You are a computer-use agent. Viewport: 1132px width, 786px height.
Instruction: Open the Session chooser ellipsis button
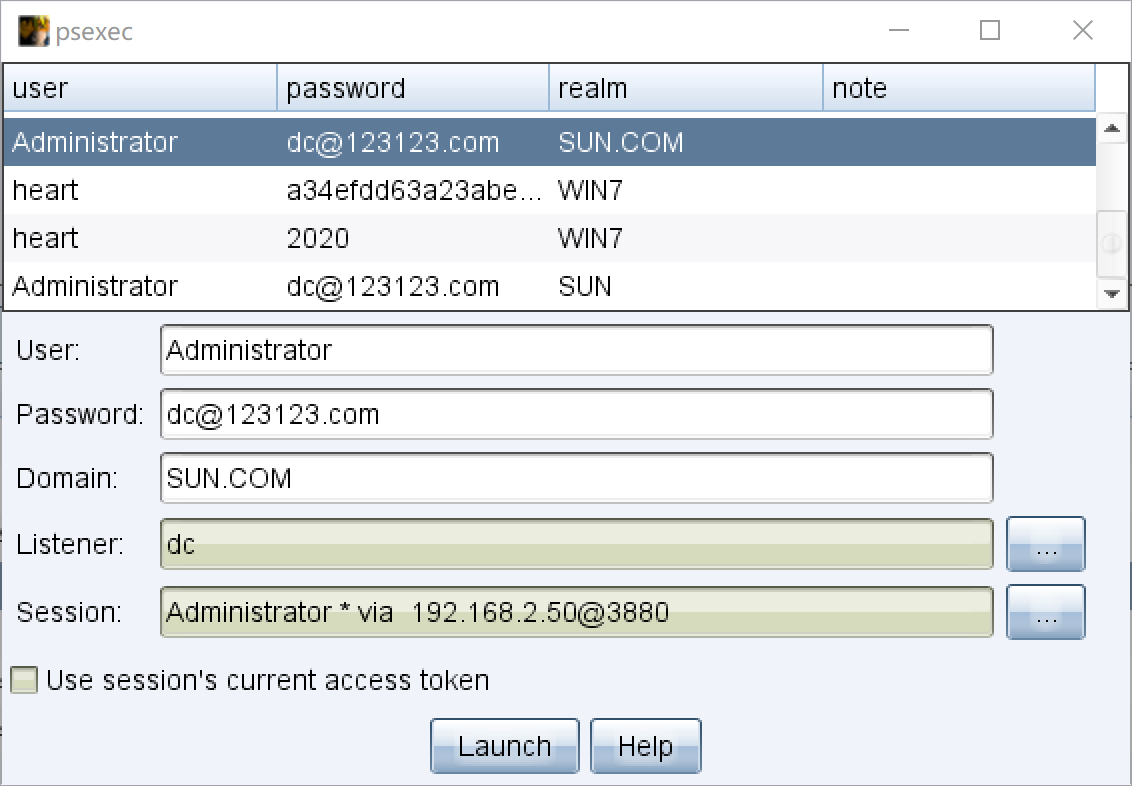coord(1045,612)
